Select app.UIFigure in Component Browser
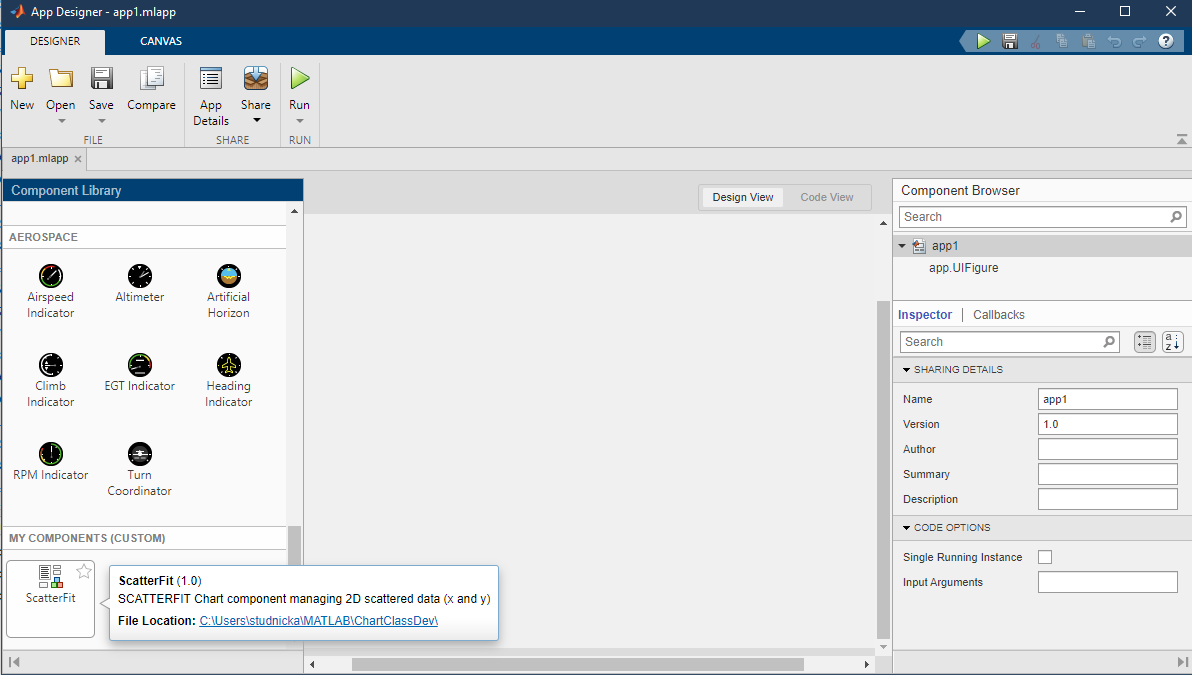 coord(963,268)
